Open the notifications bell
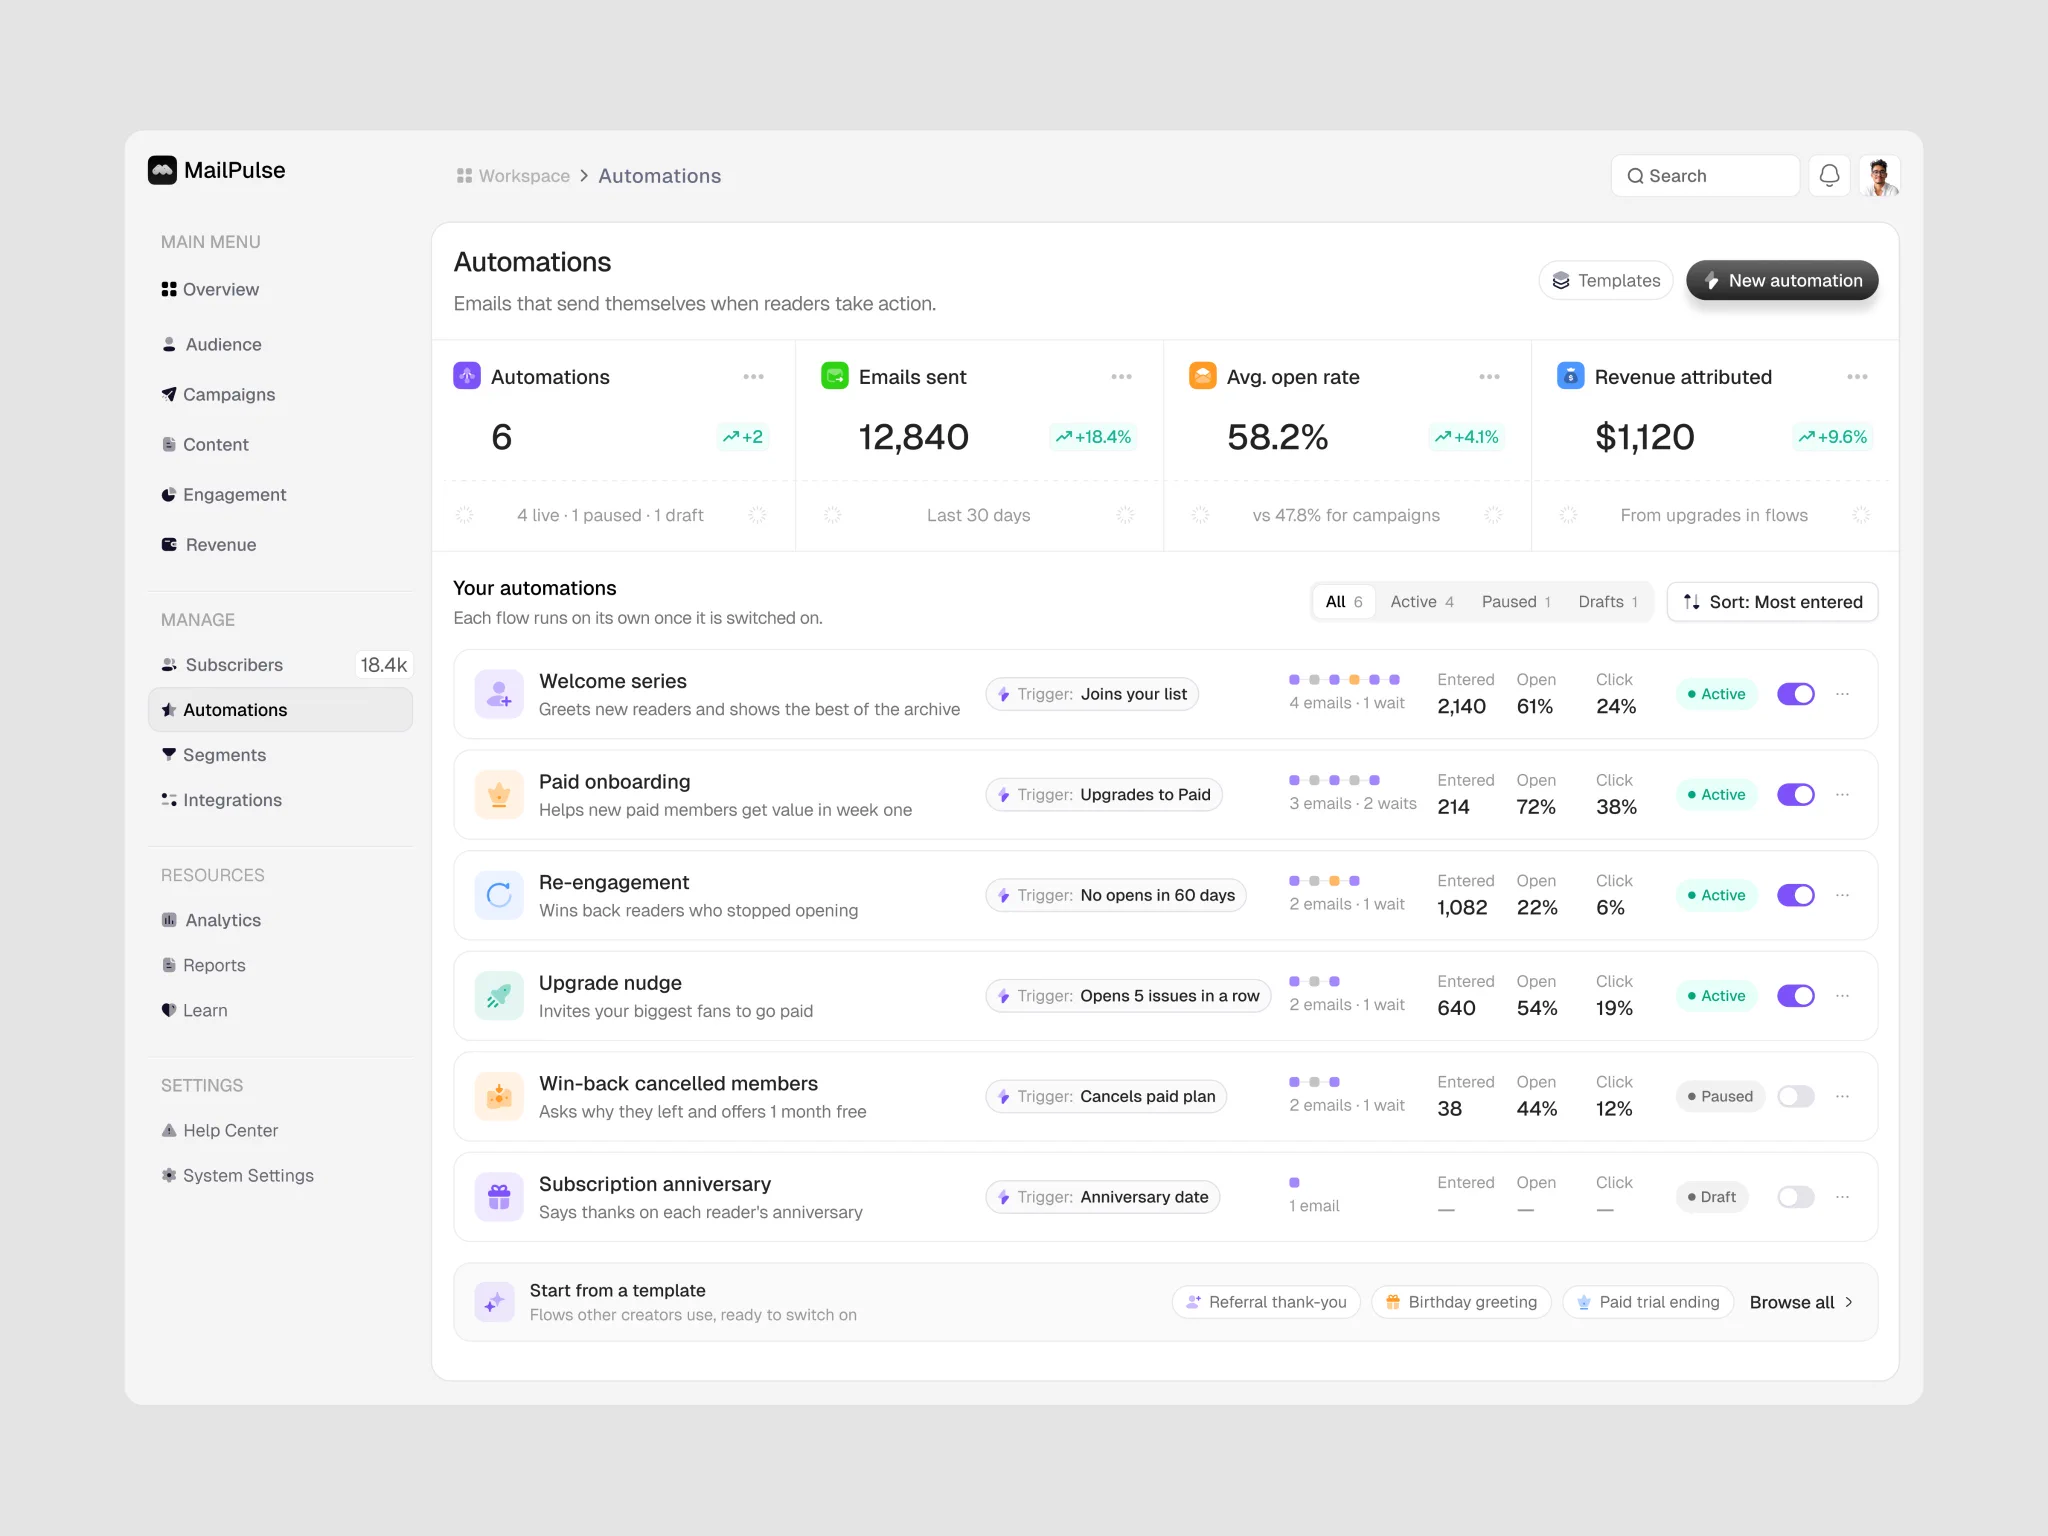2048x1536 pixels. 1829,176
